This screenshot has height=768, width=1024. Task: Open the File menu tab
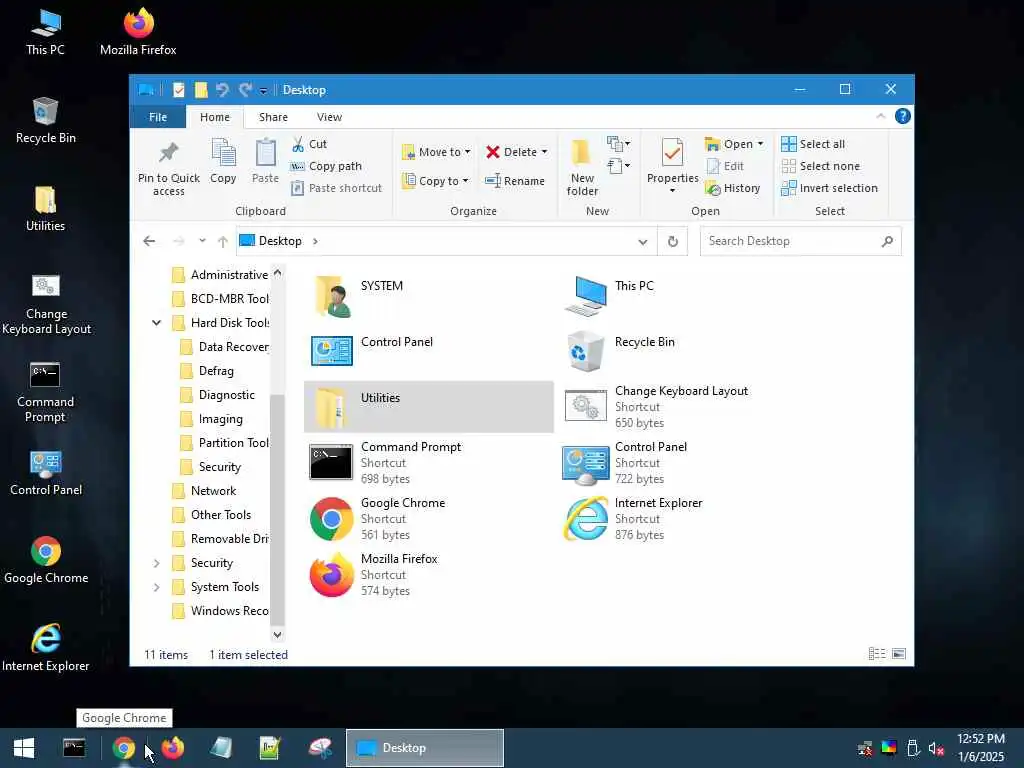pos(158,117)
